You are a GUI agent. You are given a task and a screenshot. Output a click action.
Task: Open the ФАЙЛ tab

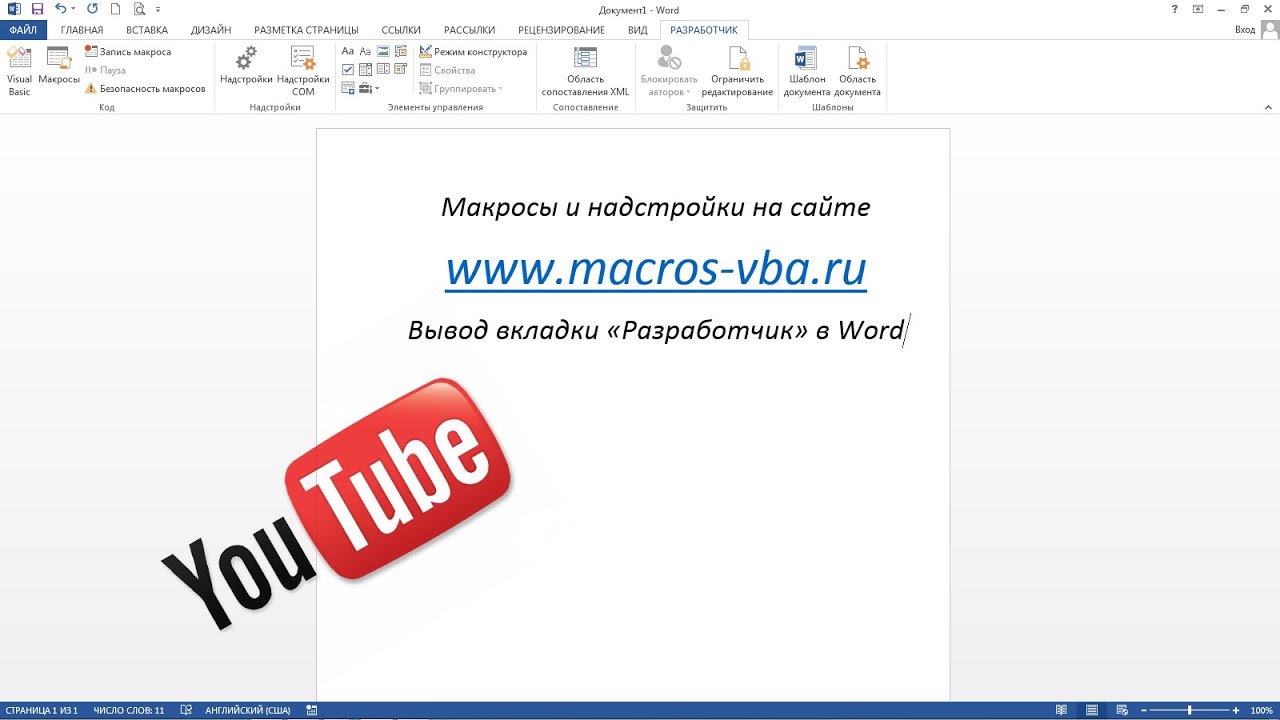(x=23, y=30)
